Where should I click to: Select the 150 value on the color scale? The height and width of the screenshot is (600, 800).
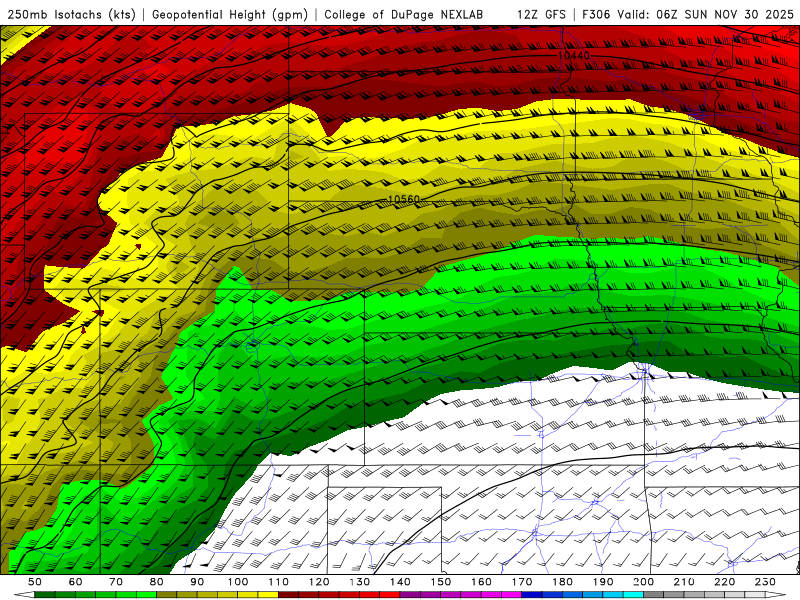click(441, 582)
